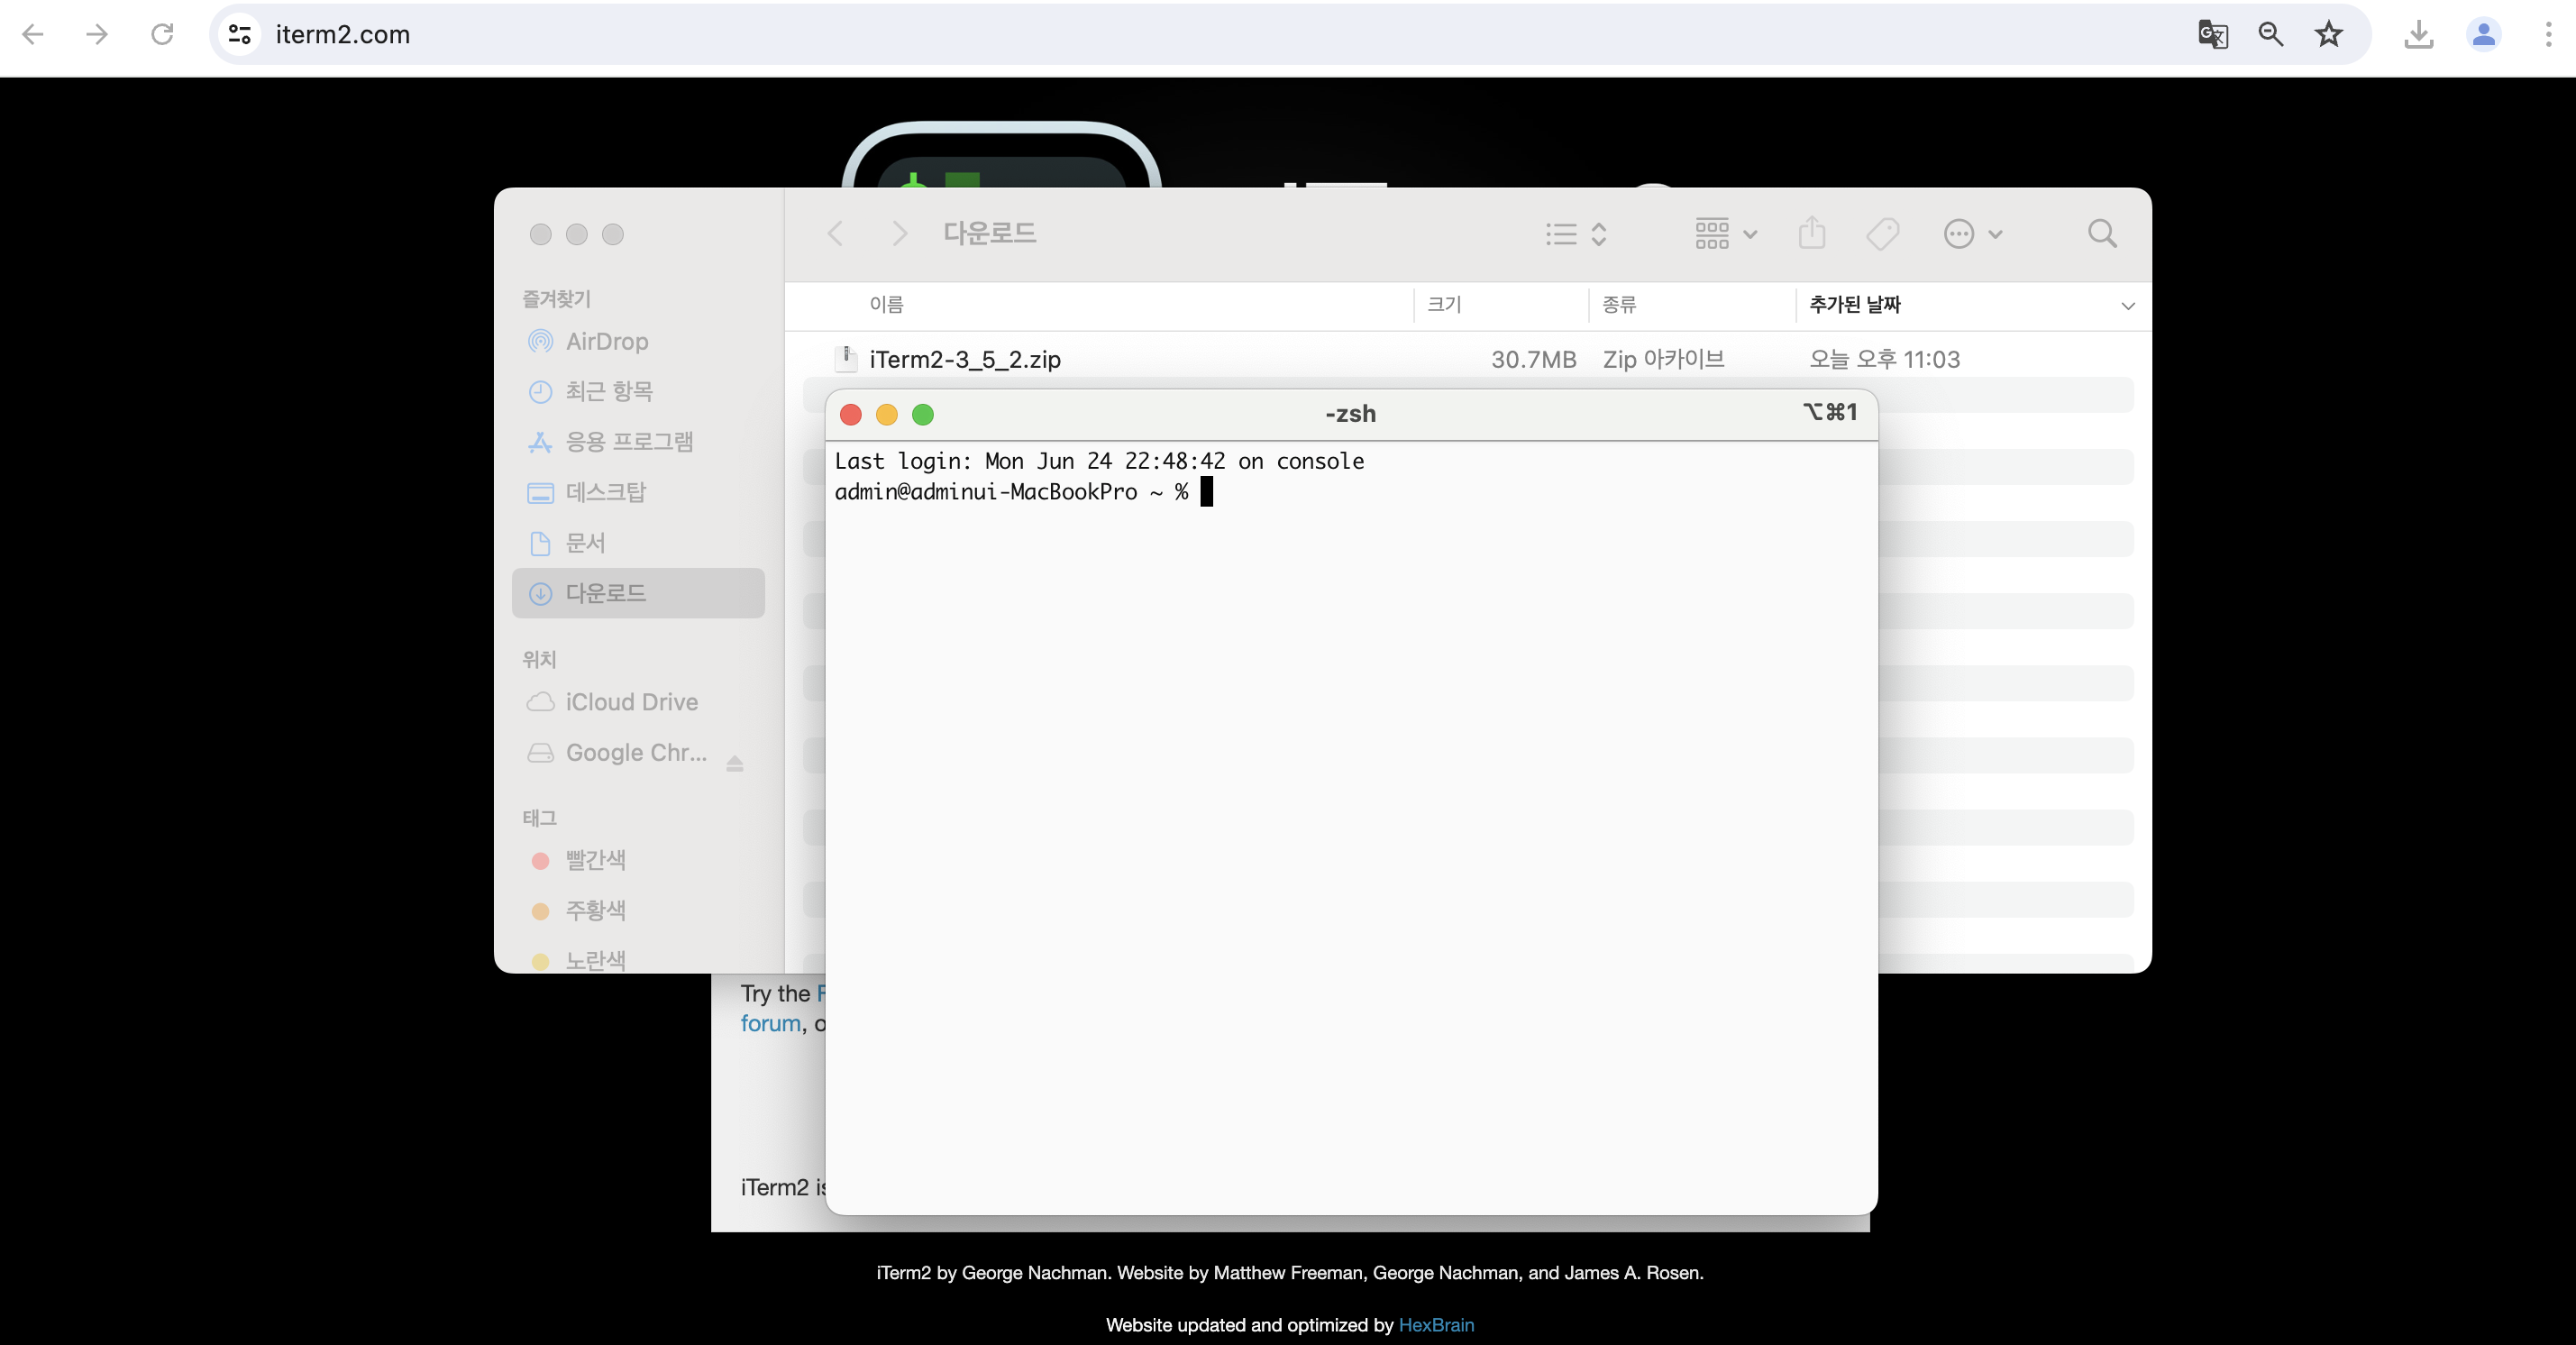
Task: Click the 응용 프로그램 sidebar icon
Action: click(x=540, y=442)
